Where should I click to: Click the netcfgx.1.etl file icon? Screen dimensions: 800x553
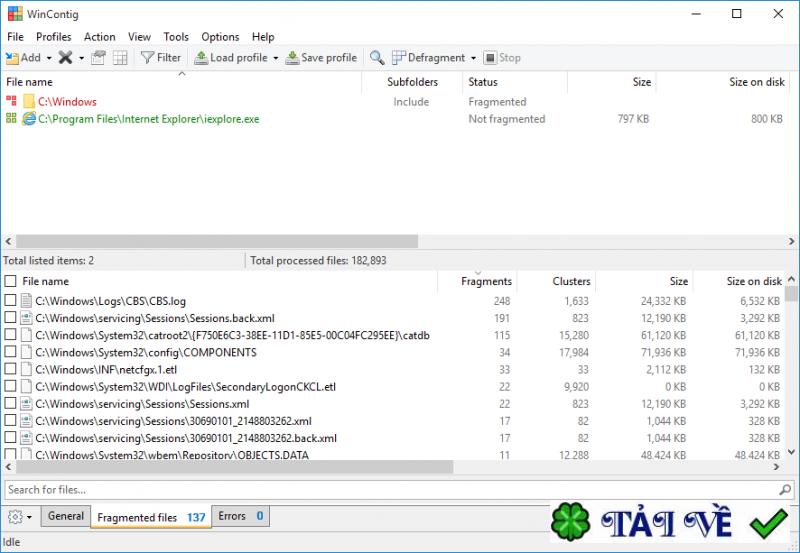coord(26,370)
